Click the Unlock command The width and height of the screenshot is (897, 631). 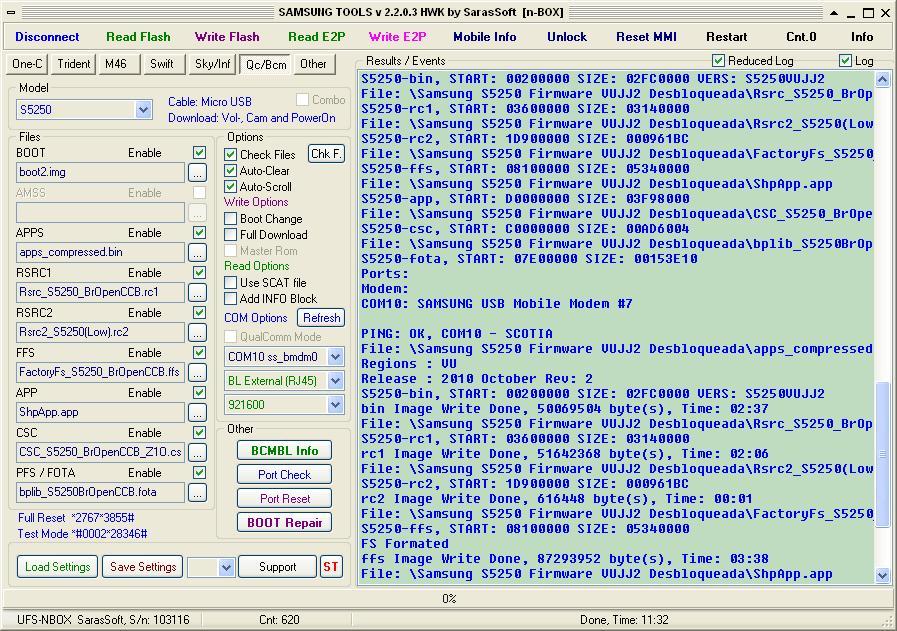click(x=567, y=37)
